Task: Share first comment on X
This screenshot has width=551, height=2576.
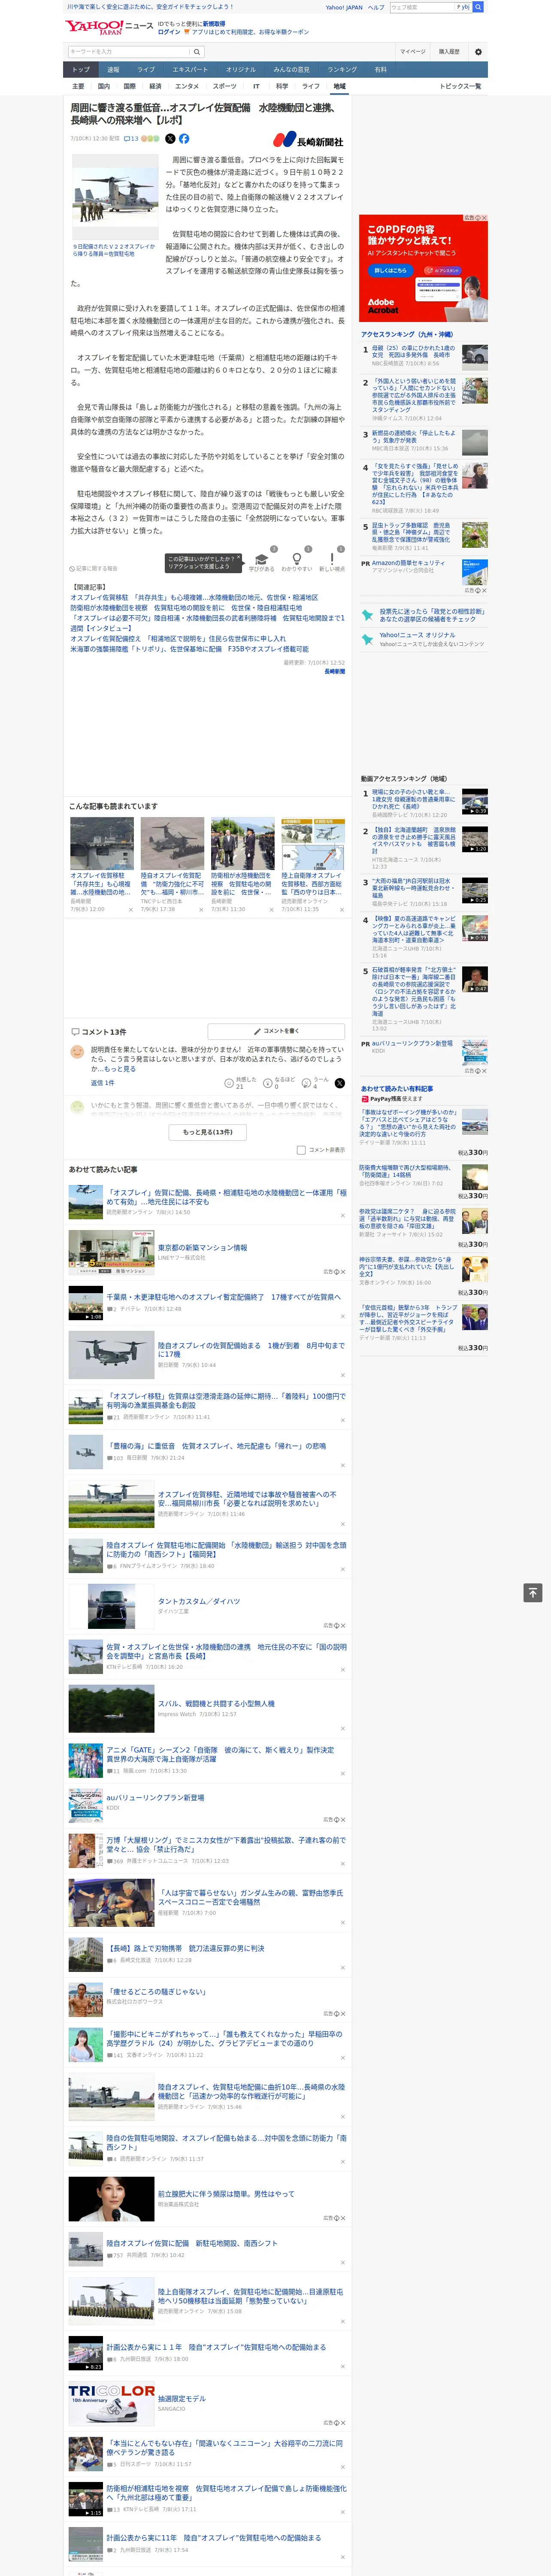Action: [x=340, y=1083]
